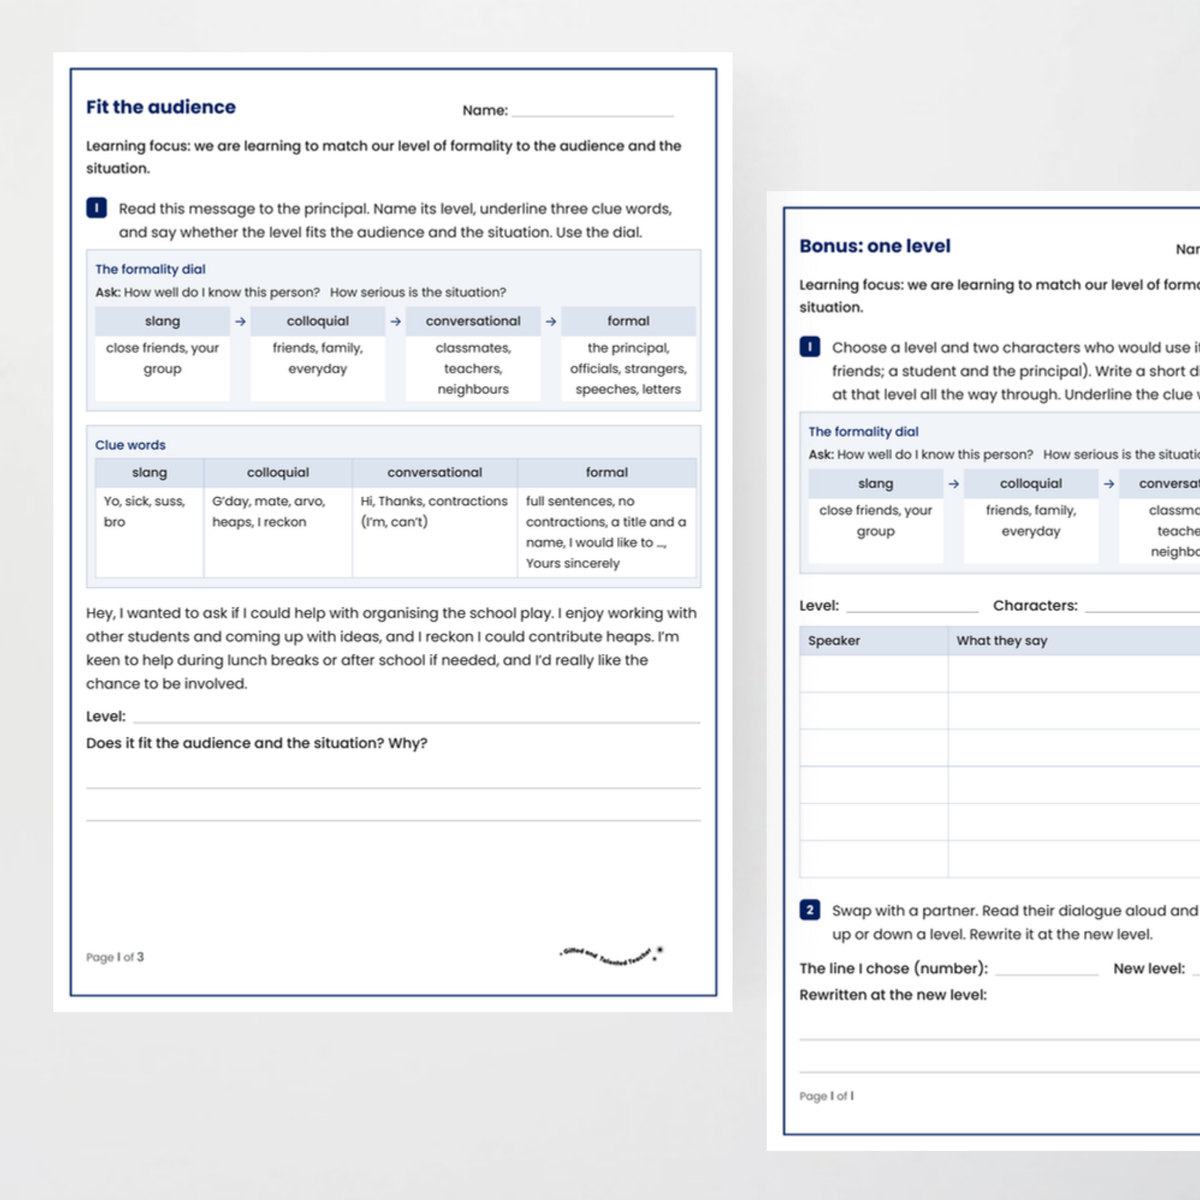Click 'Page 1 of 3' footer
The width and height of the screenshot is (1200, 1200).
pyautogui.click(x=115, y=957)
